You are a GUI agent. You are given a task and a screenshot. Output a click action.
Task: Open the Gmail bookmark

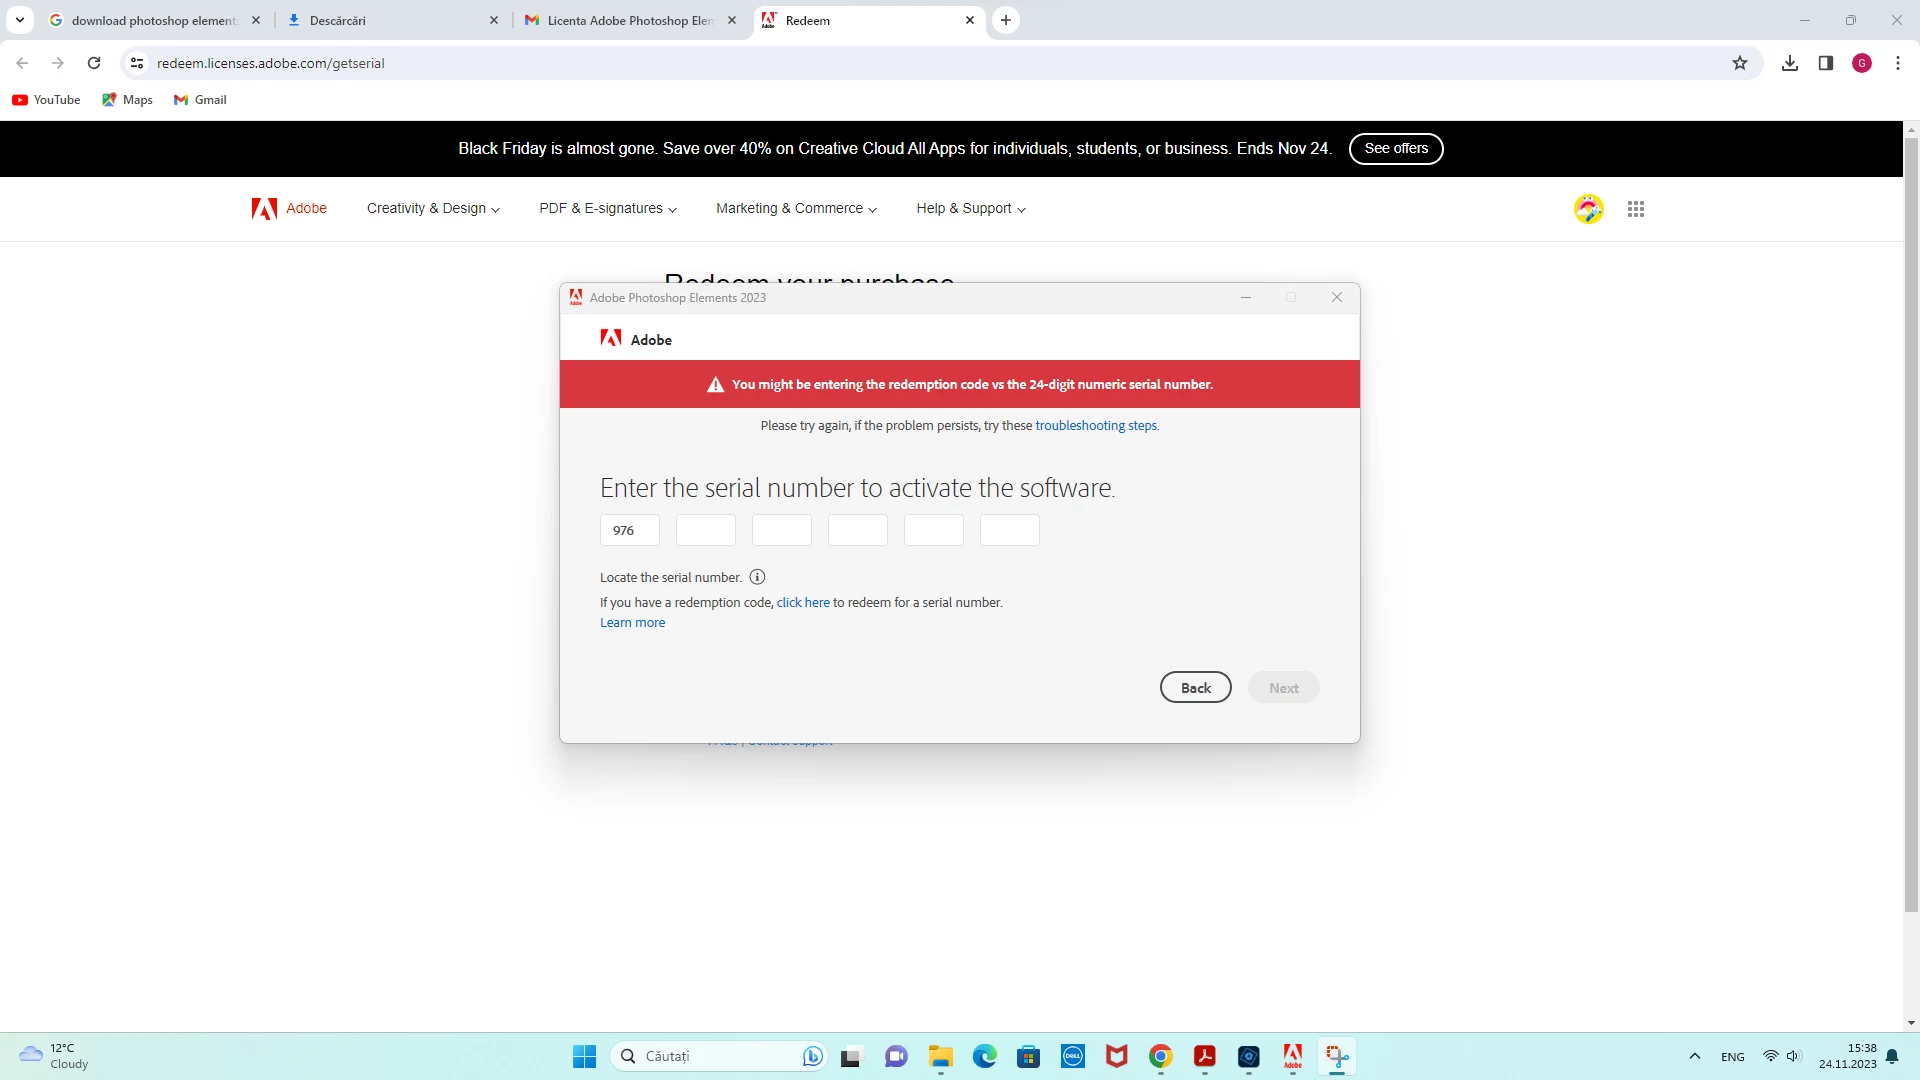(x=200, y=100)
